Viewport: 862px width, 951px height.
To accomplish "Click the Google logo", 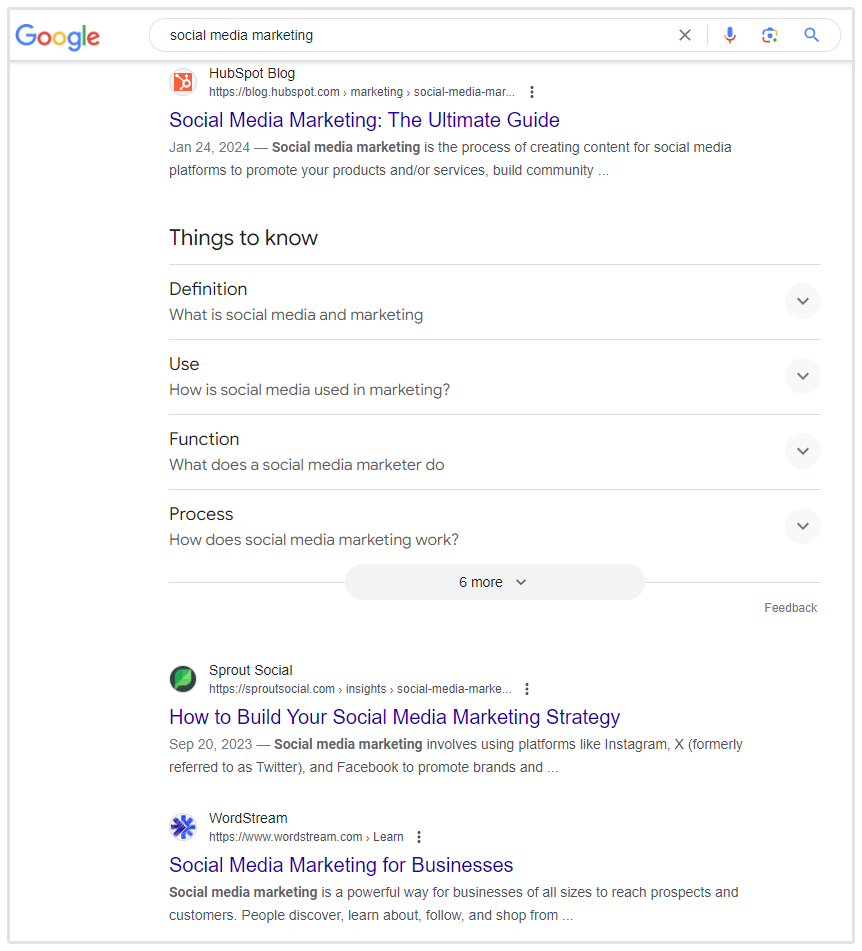I will (57, 37).
